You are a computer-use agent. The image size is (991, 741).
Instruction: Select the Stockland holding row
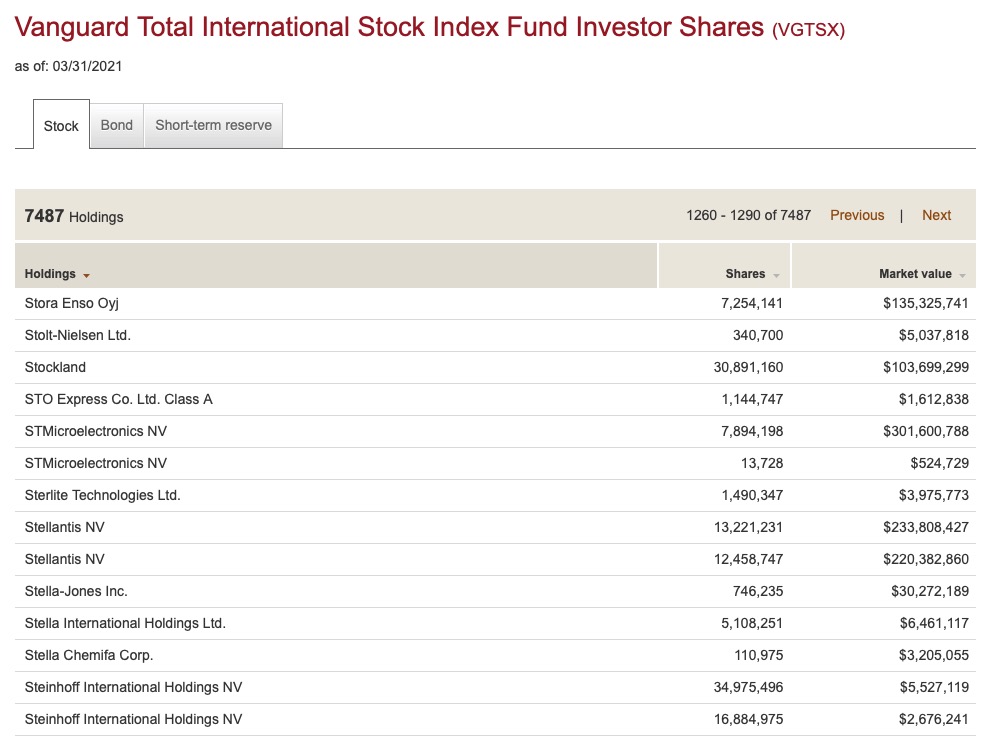click(55, 366)
